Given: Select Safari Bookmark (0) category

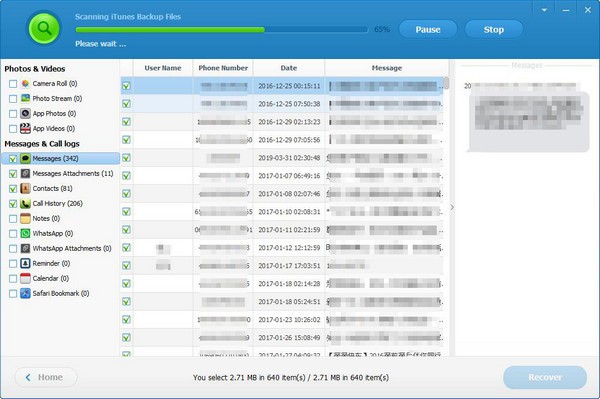Looking at the screenshot, I should (x=61, y=293).
